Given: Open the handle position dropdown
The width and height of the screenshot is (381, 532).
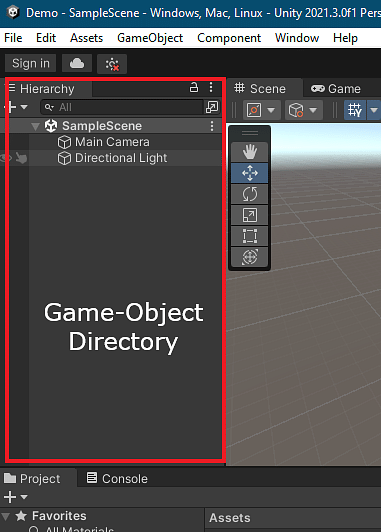Looking at the screenshot, I should coord(271,110).
